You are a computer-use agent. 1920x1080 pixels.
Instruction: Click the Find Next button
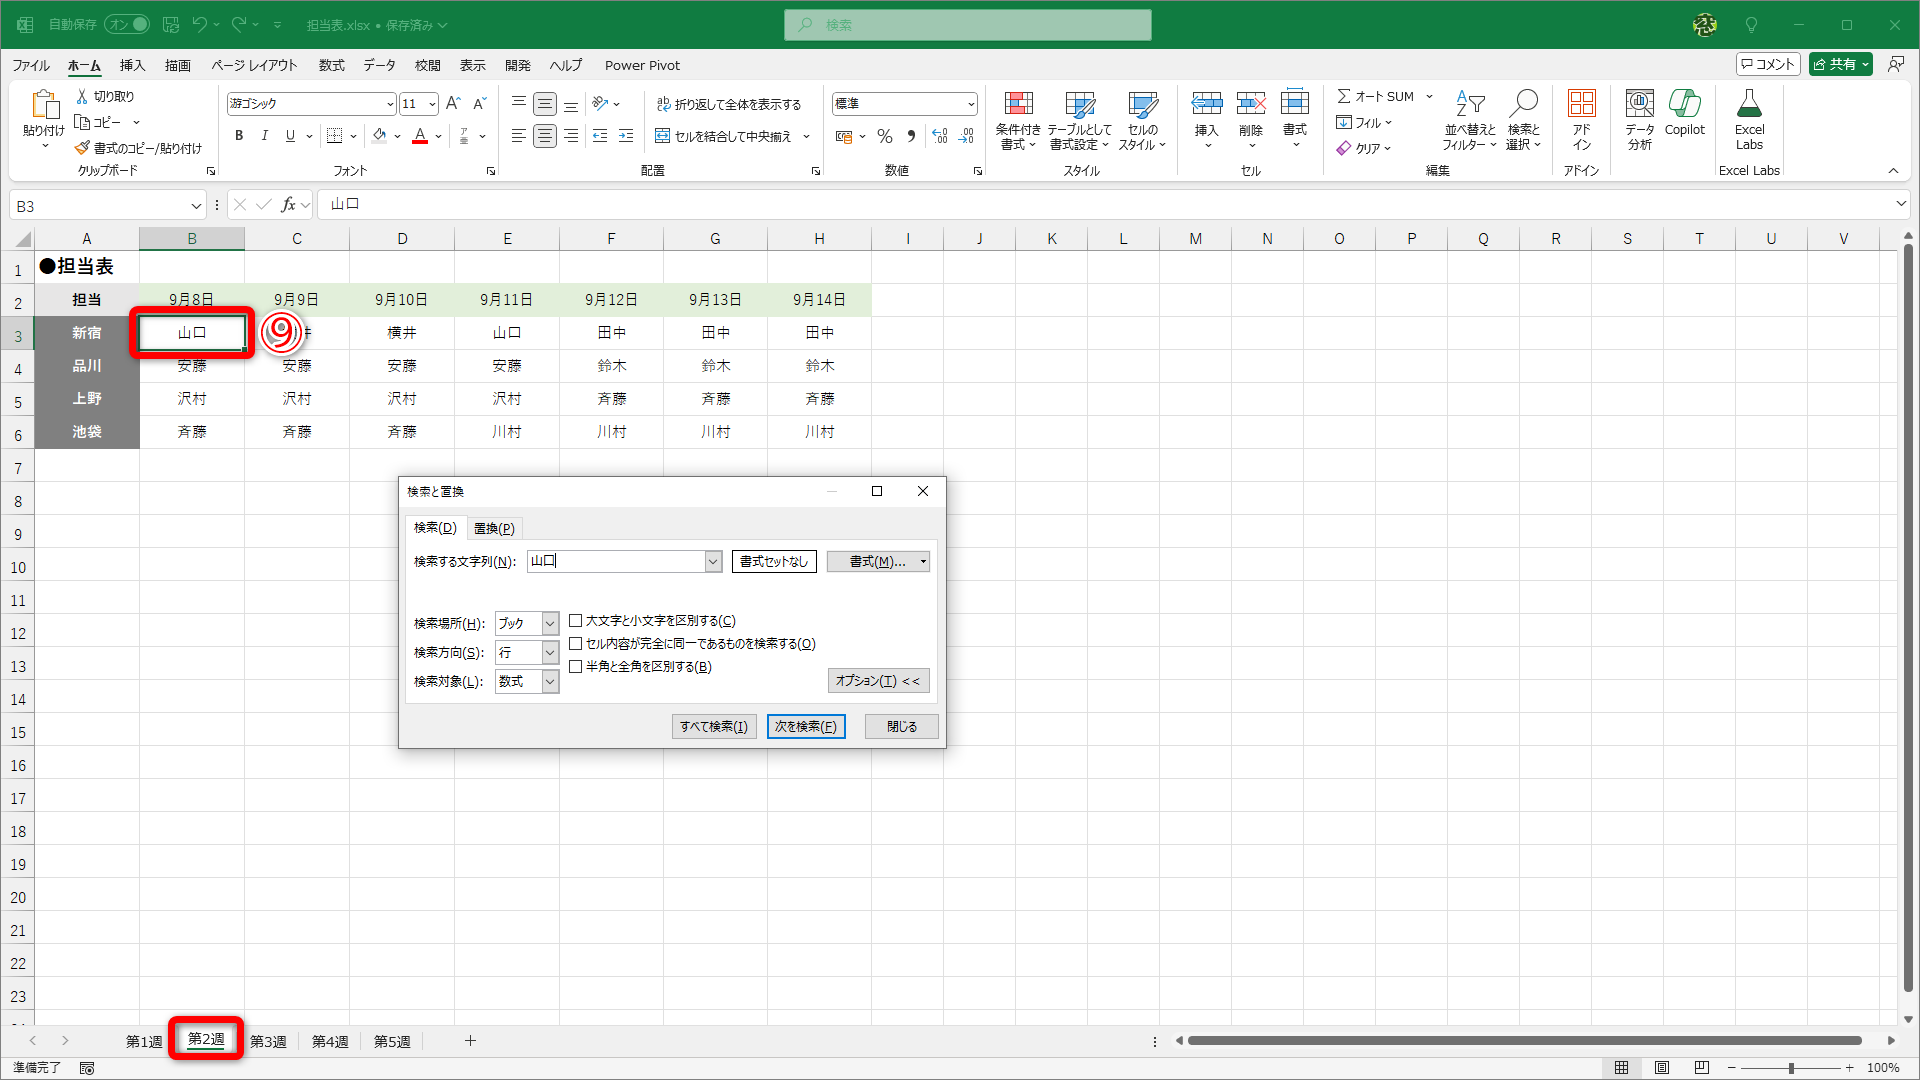coord(806,727)
